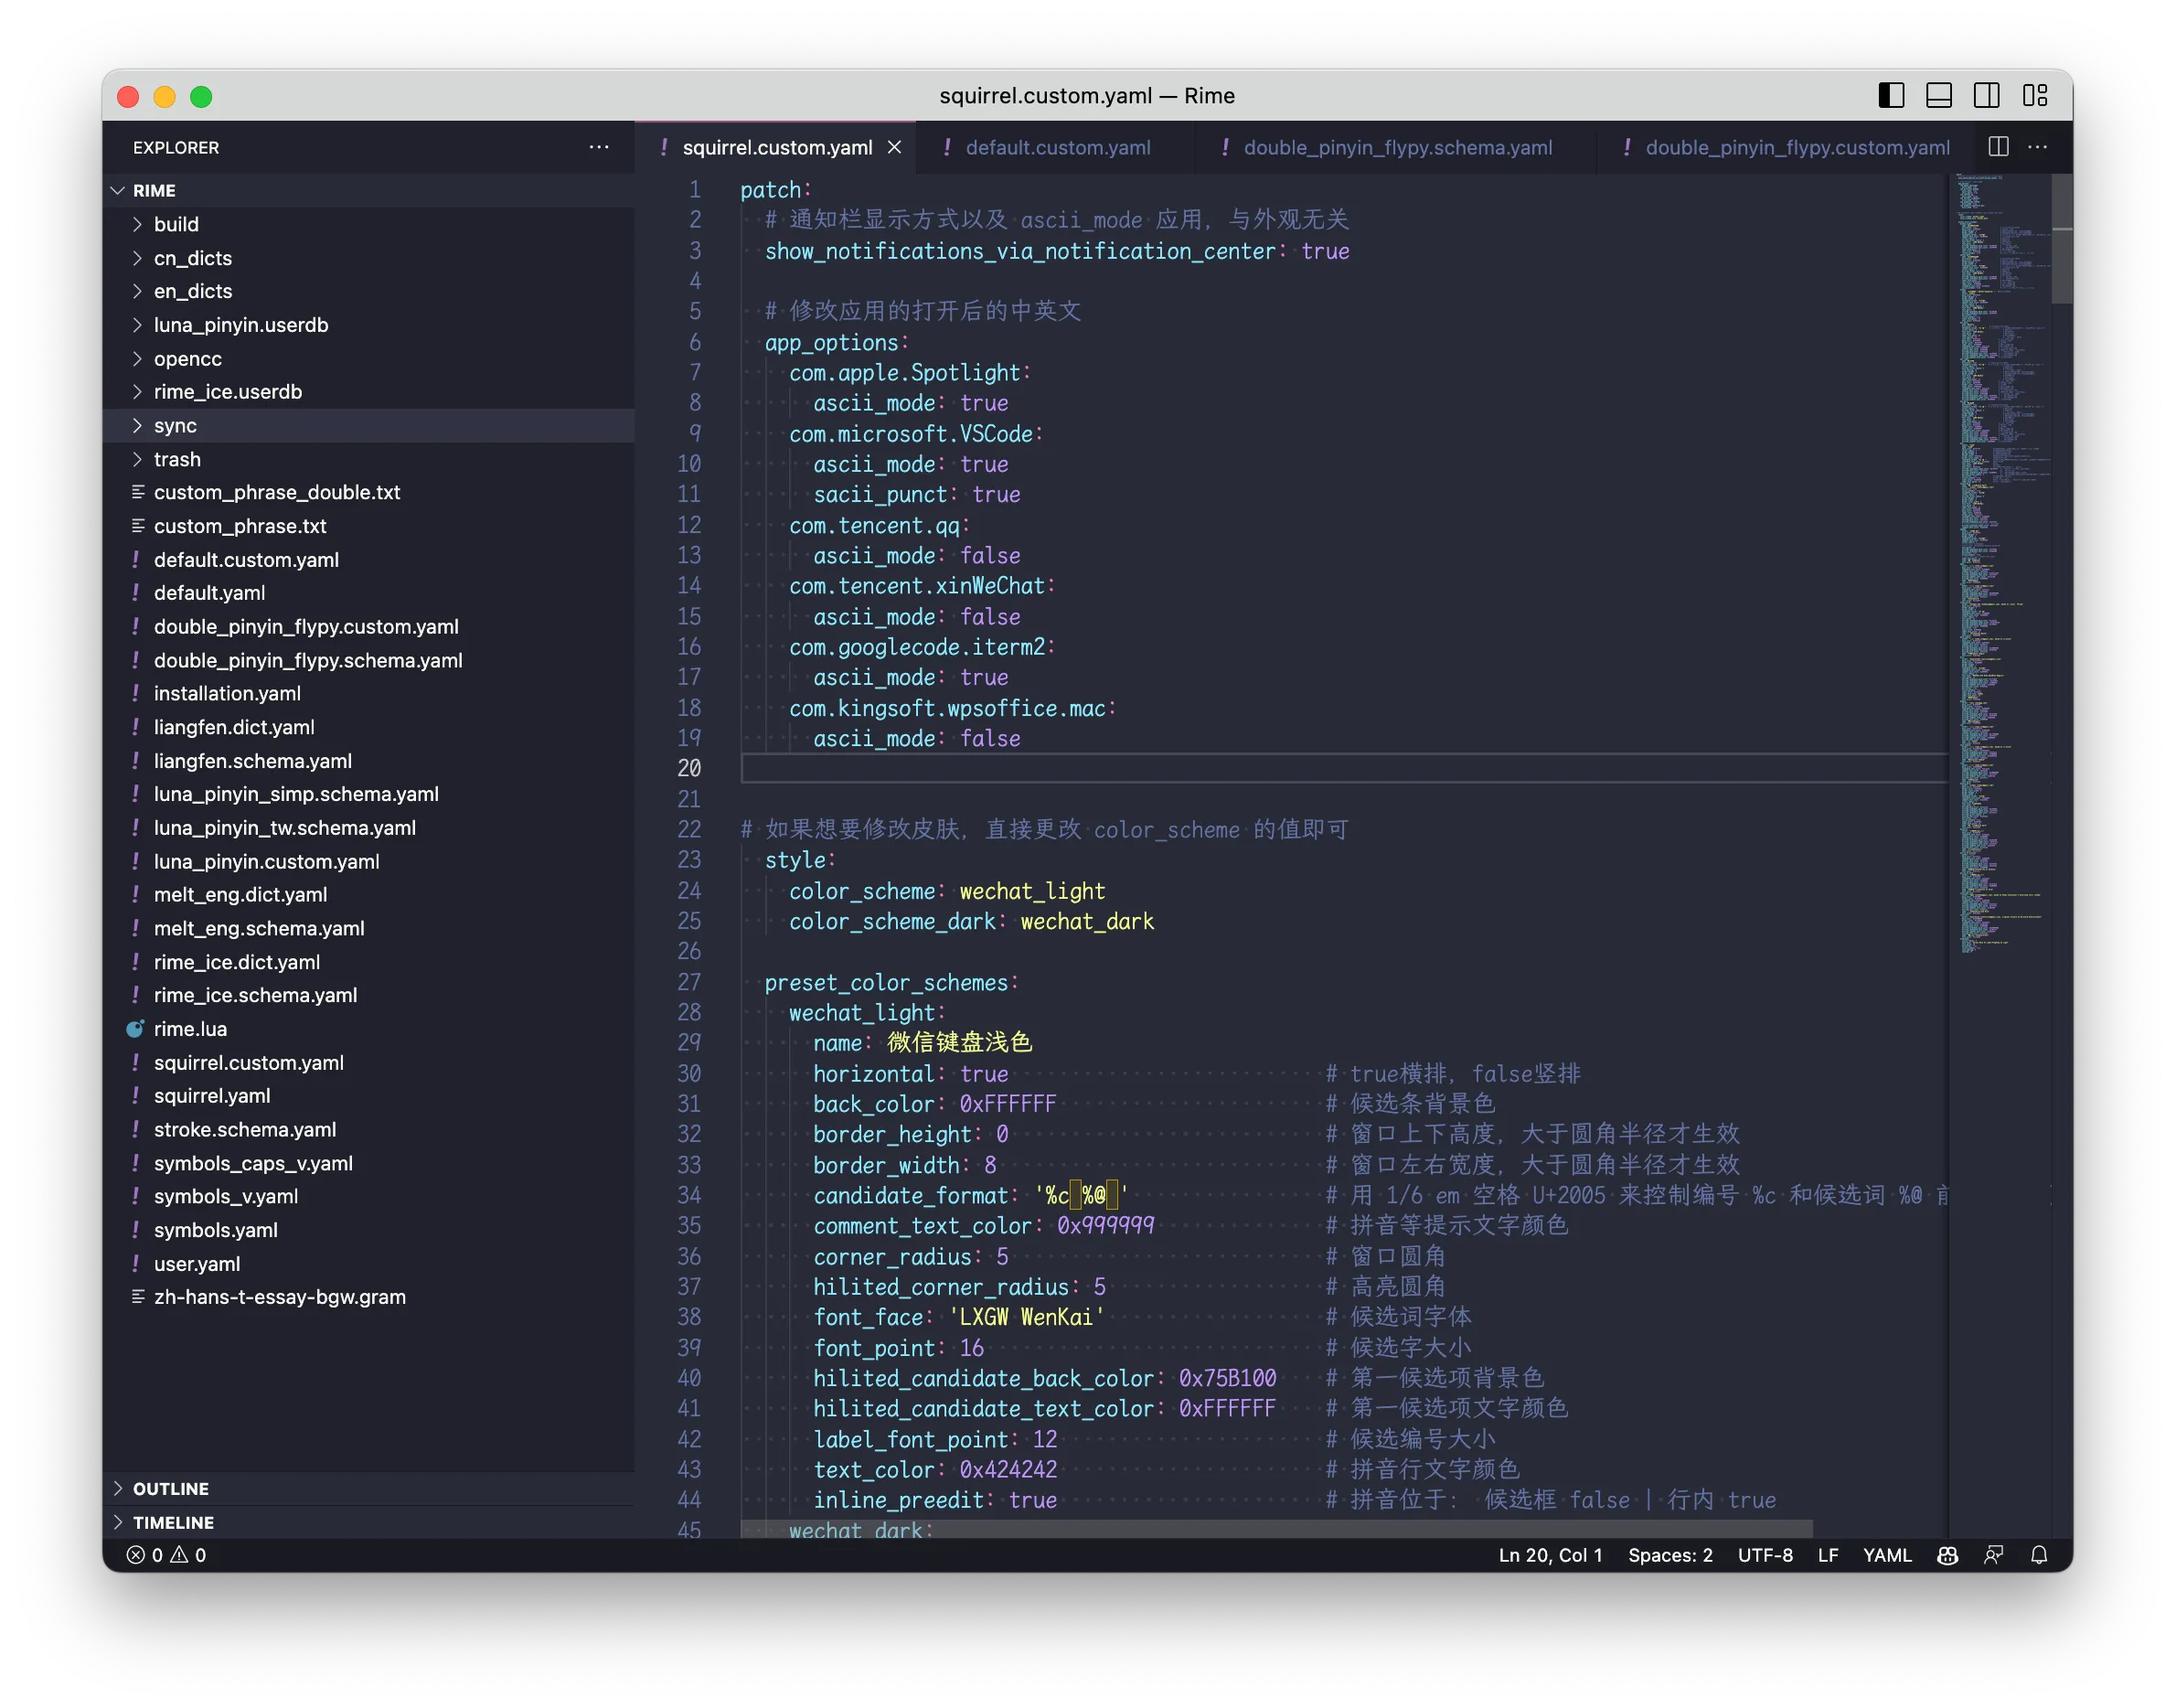Click line number 24 in gutter

(x=689, y=890)
